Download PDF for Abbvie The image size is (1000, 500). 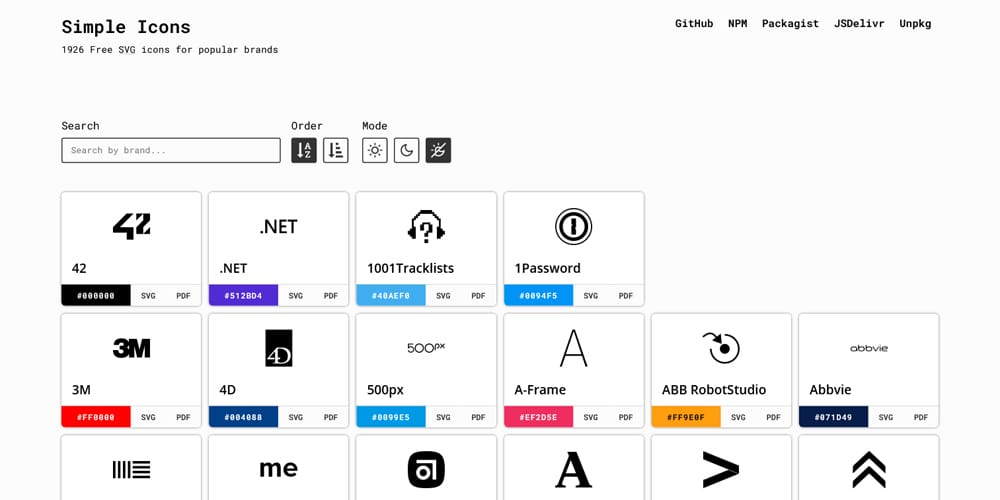pyautogui.click(x=921, y=417)
